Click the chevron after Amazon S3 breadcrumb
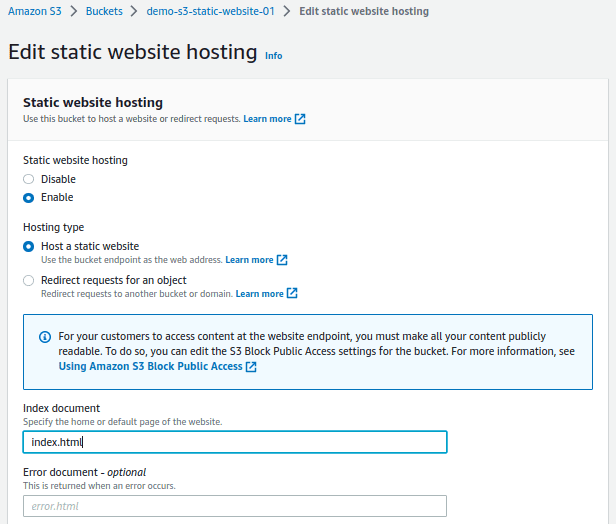This screenshot has width=616, height=524. pos(74,11)
